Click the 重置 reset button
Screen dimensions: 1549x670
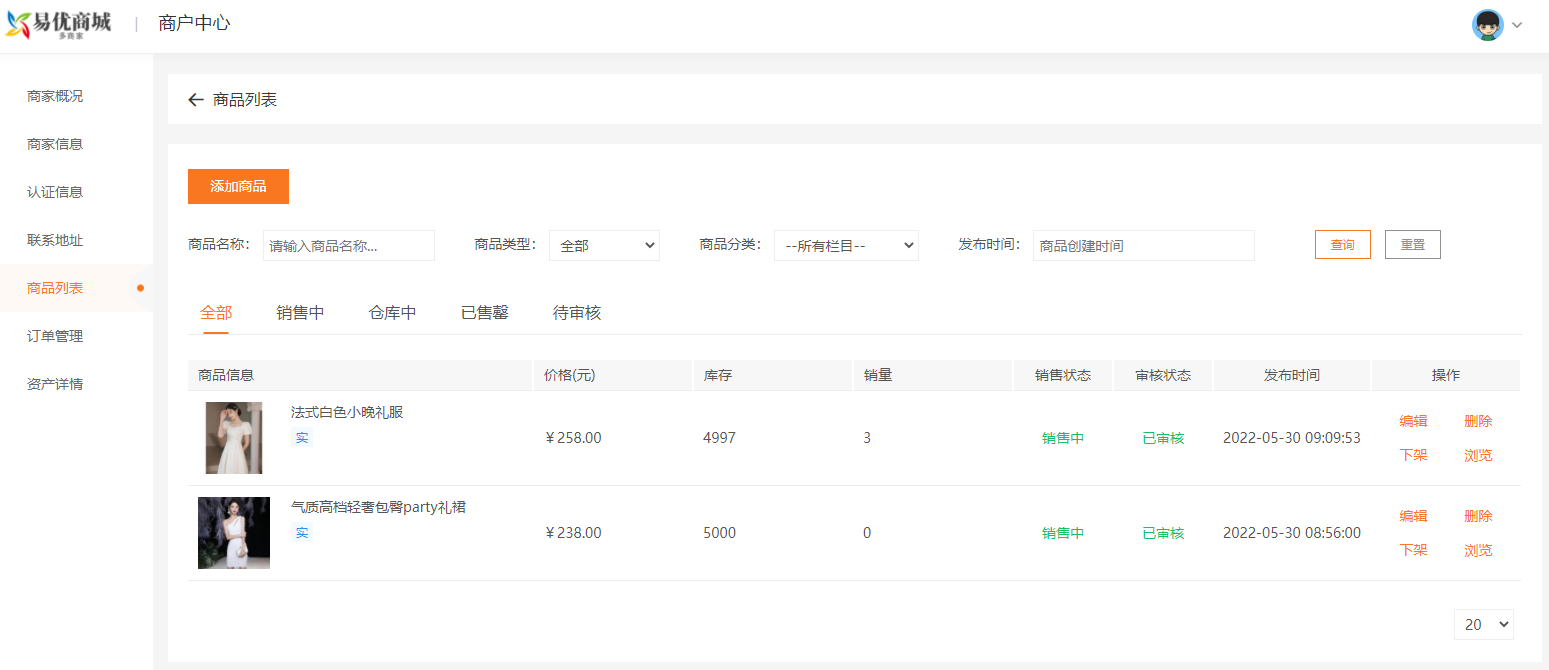click(1412, 245)
